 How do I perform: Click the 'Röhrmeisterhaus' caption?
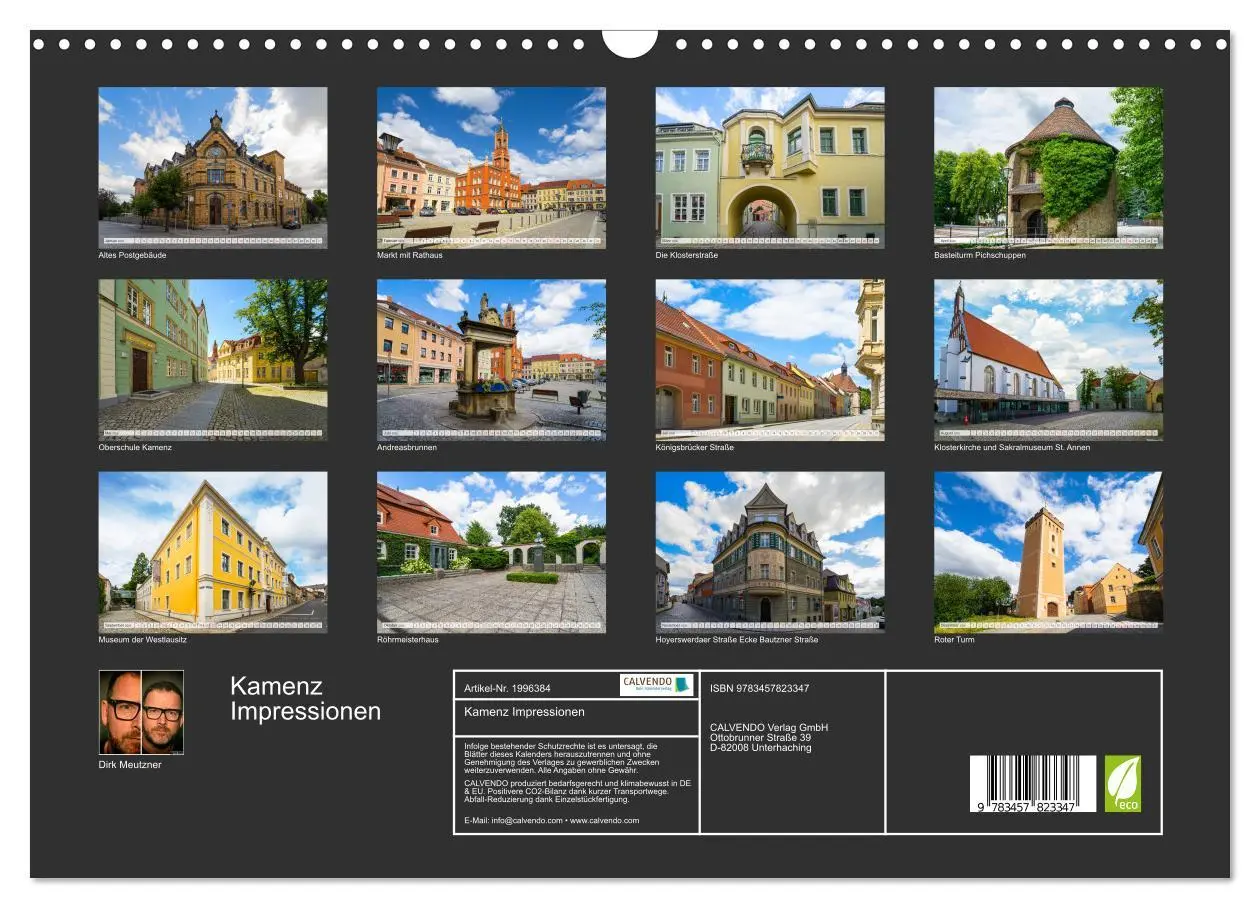pos(408,640)
